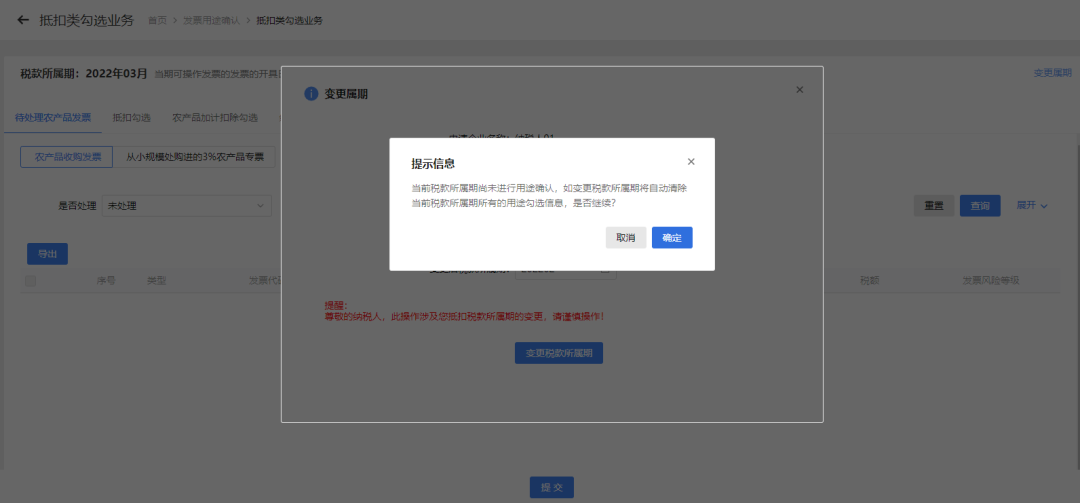
Task: Click the 税额 column header
Action: [x=869, y=280]
